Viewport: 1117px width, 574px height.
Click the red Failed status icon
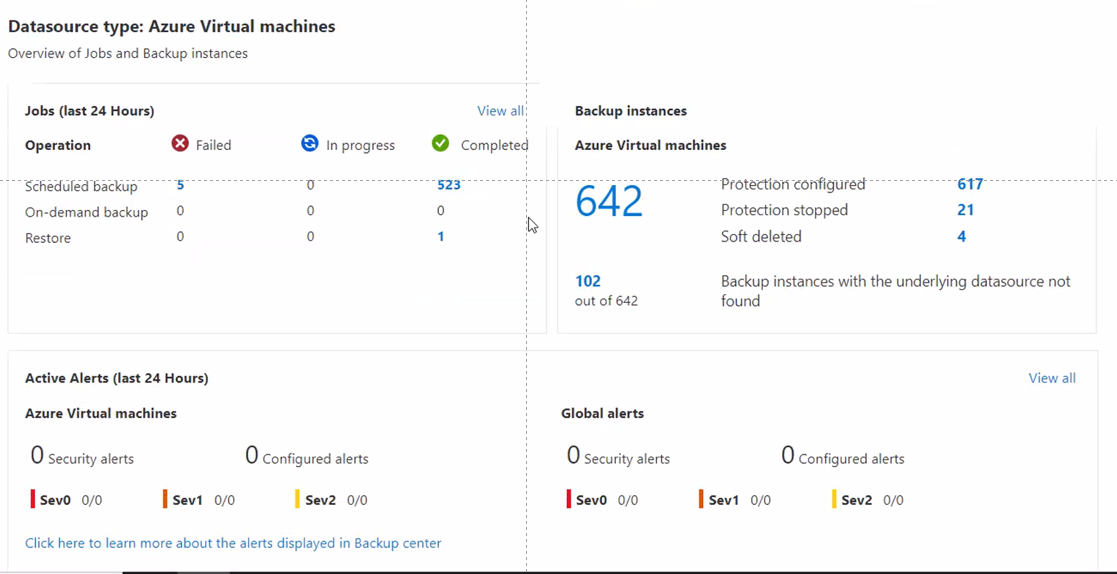point(180,144)
